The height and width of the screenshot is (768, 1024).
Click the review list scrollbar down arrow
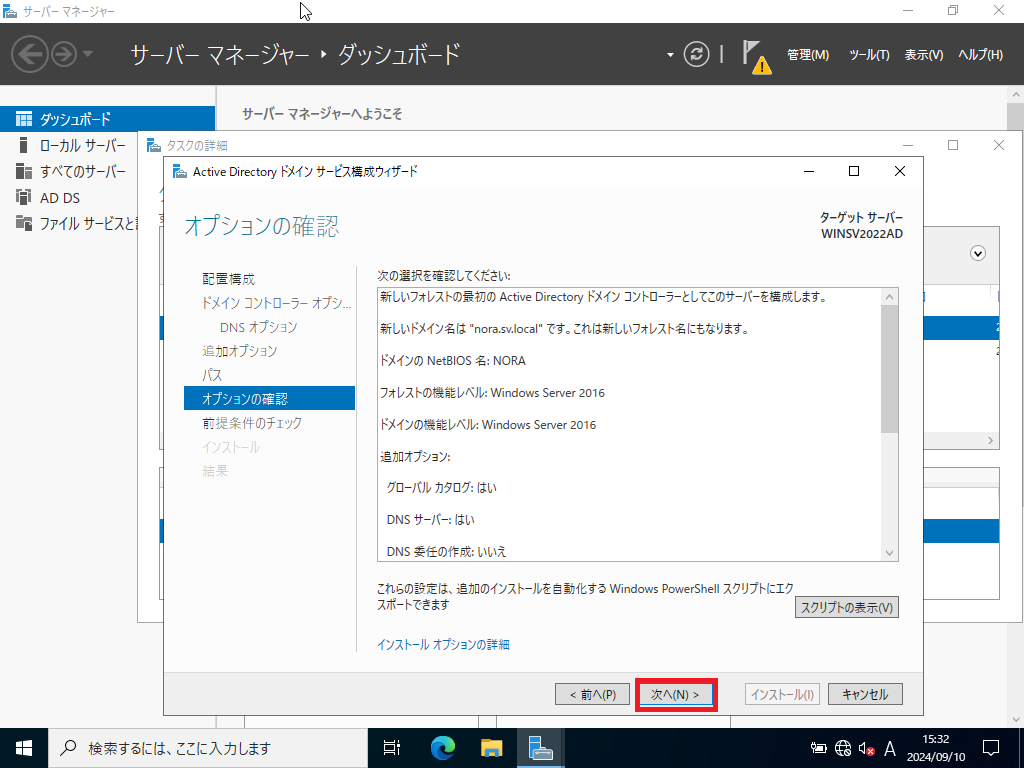[889, 552]
